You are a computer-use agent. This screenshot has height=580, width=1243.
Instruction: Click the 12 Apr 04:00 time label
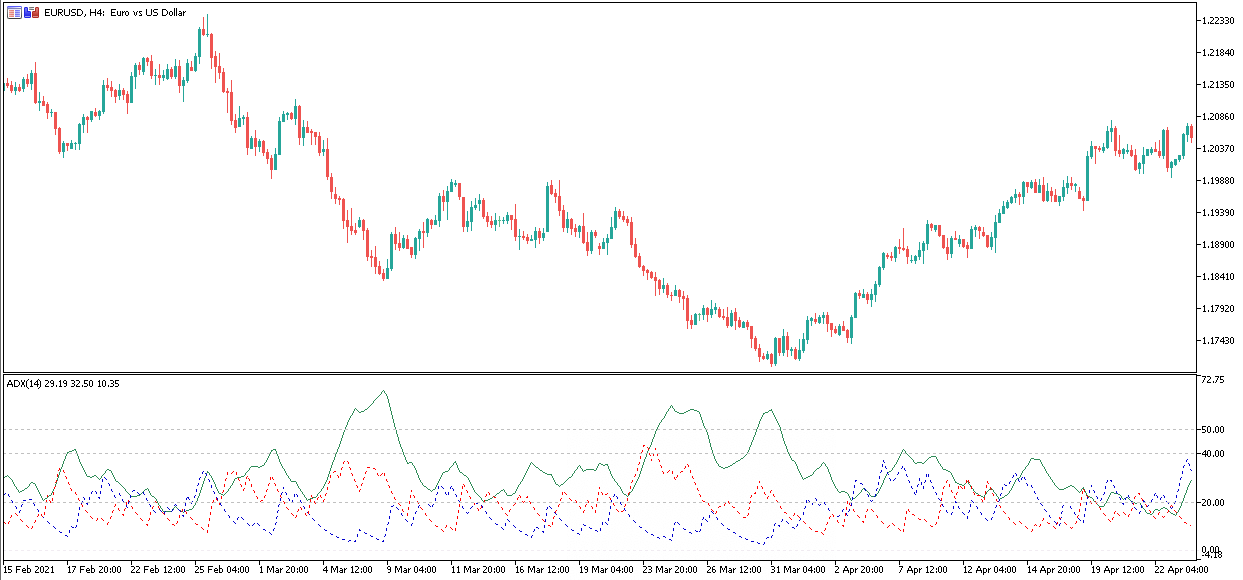(x=990, y=569)
